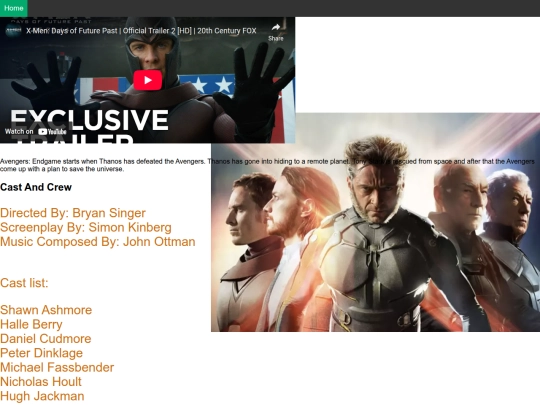
Task: Select the name Nicholas Hoult
Action: (x=41, y=382)
